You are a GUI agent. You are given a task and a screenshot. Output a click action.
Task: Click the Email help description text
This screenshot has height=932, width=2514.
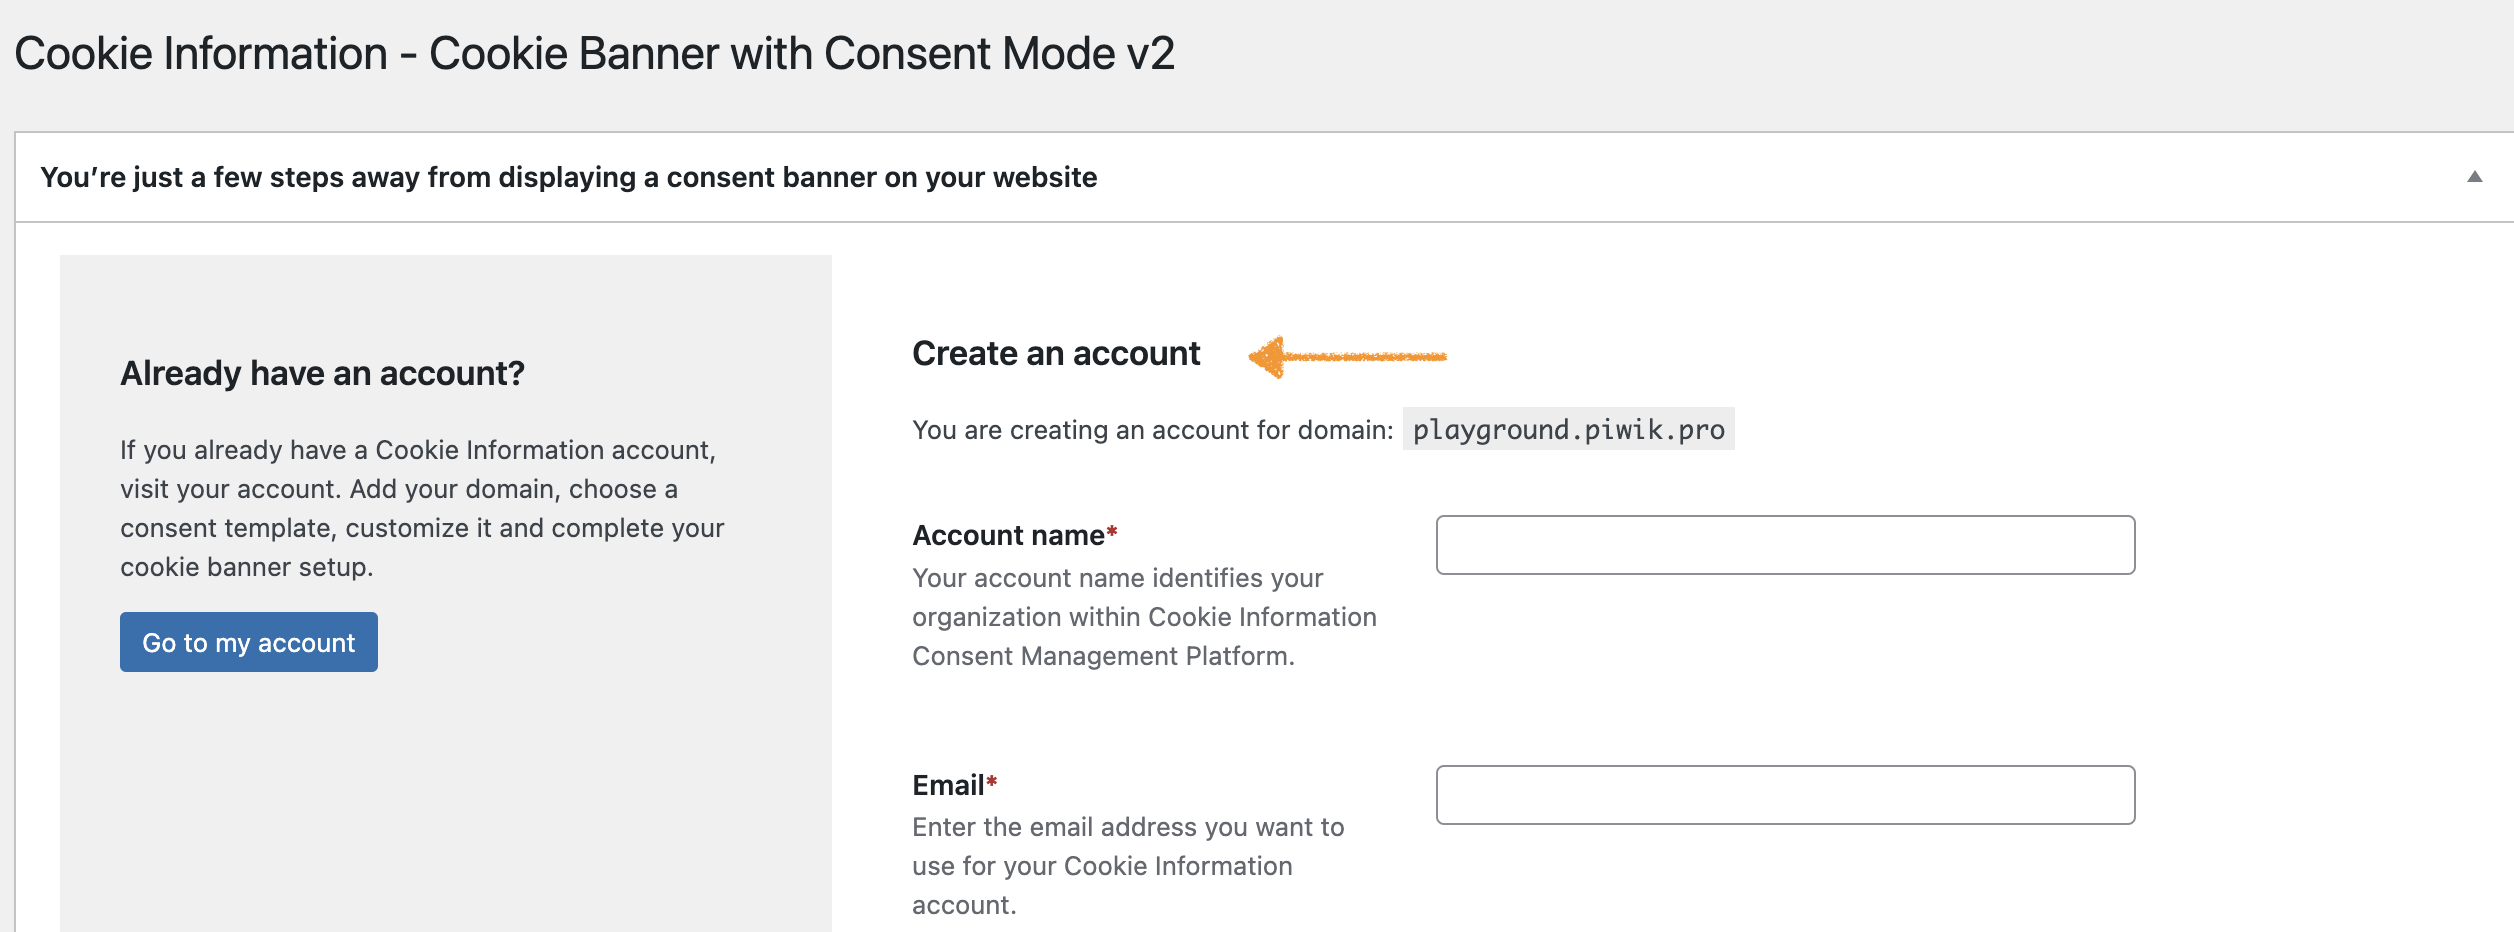[x=1127, y=866]
